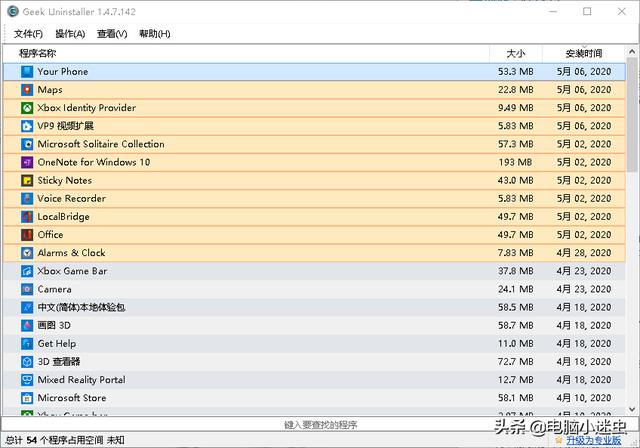Click the 193 MB size cell
Viewport: 640px width, 448px height.
[515, 162]
